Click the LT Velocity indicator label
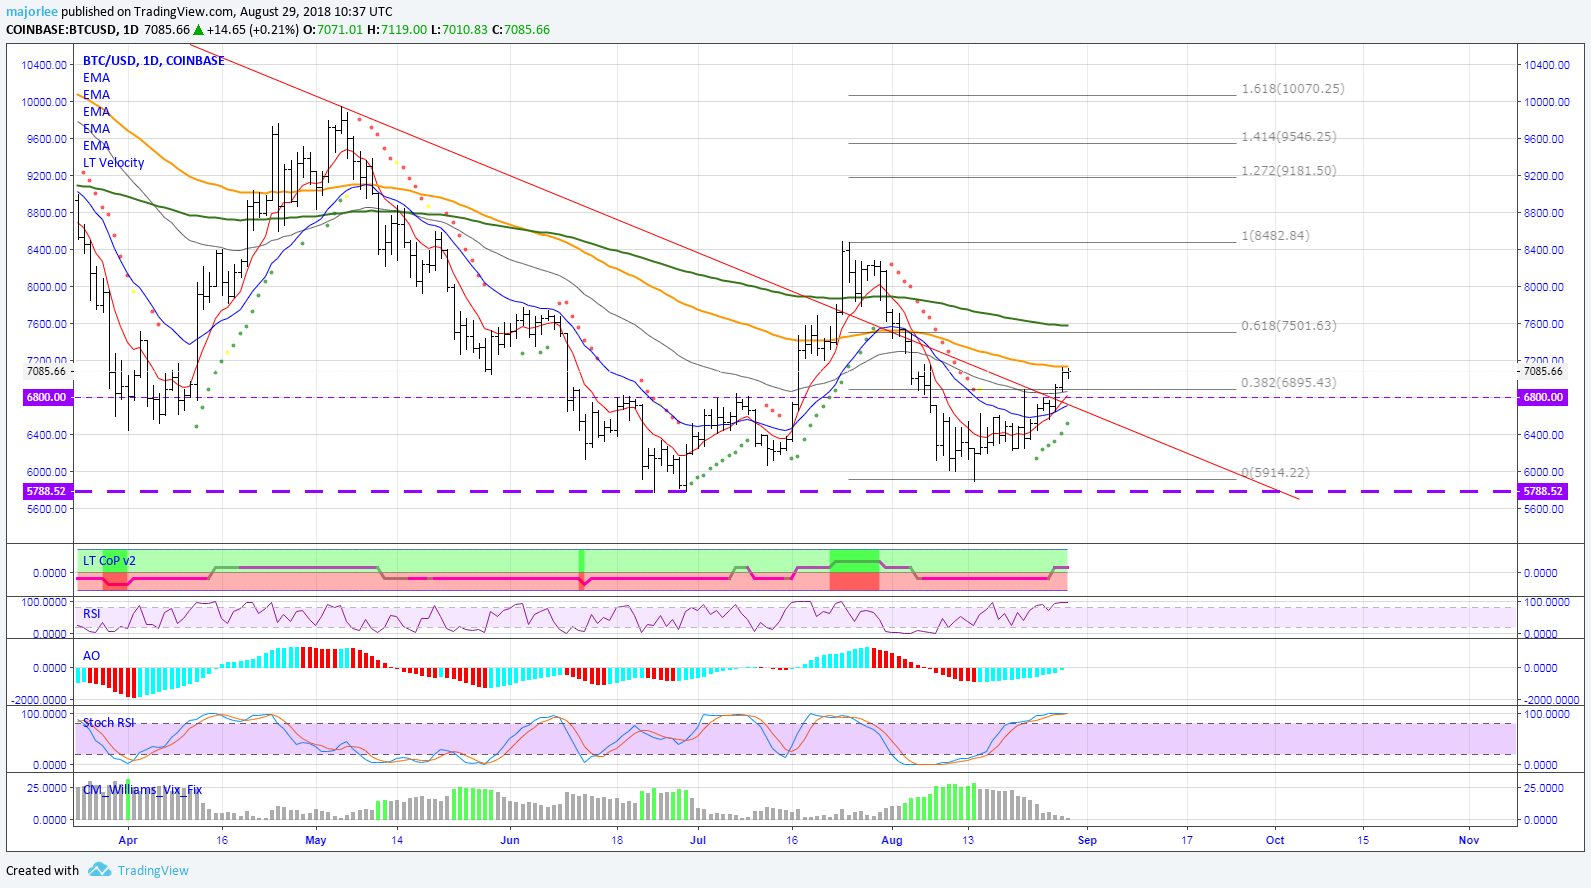Screen dimensions: 1591x888 pos(113,163)
